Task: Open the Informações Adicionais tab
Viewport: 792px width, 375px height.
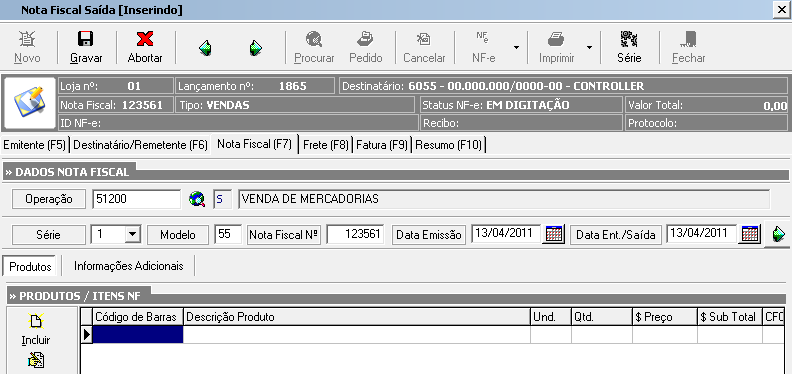Action: [128, 266]
